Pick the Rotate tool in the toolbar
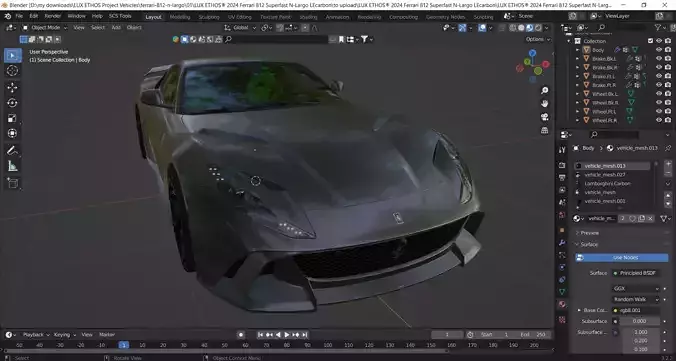 (13, 103)
